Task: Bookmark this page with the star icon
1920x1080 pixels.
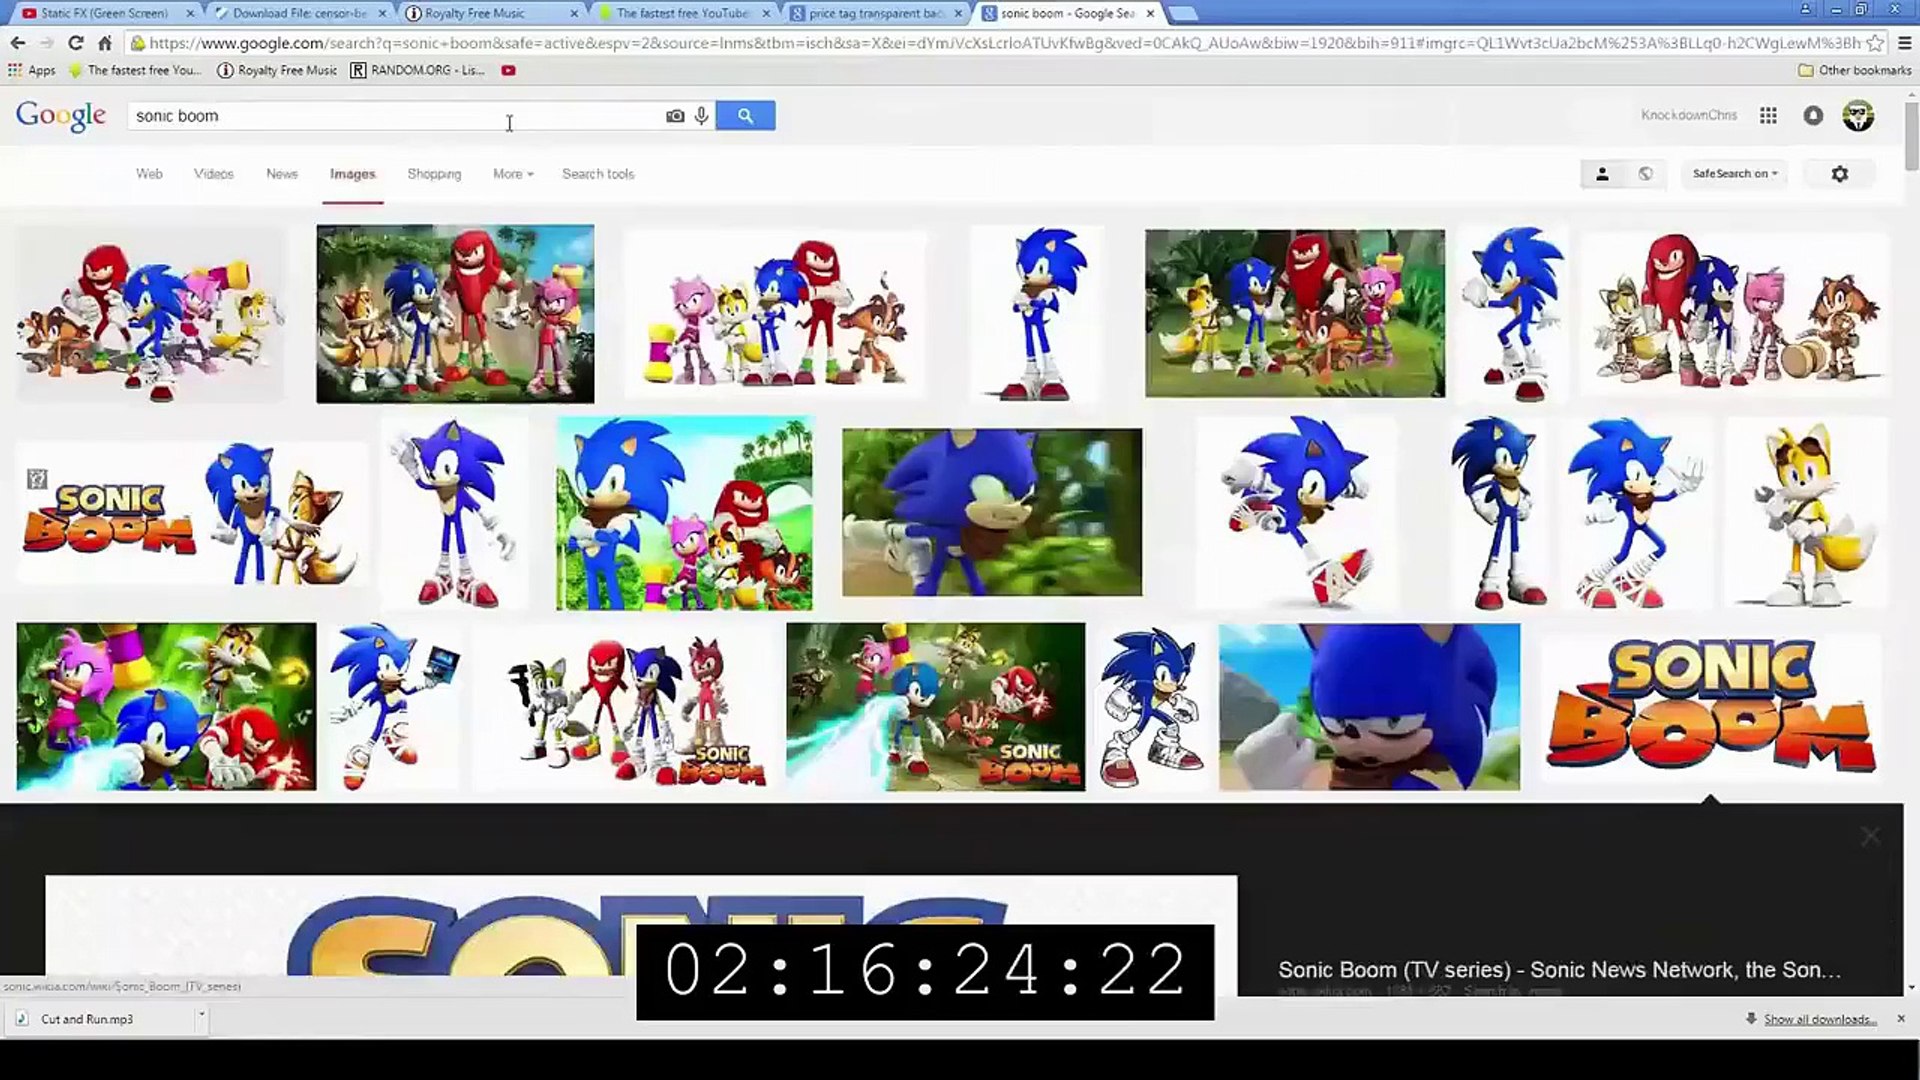Action: (x=1875, y=43)
